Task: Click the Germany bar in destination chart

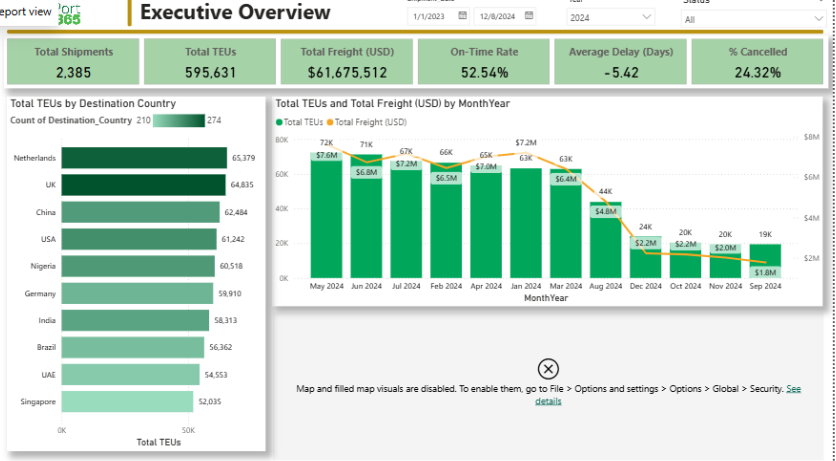Action: tap(137, 294)
